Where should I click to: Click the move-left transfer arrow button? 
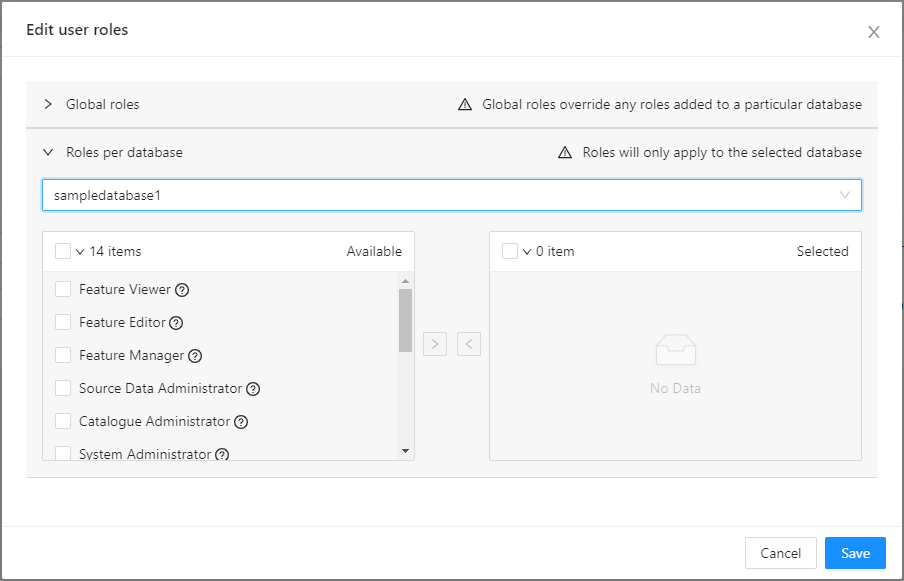click(469, 345)
